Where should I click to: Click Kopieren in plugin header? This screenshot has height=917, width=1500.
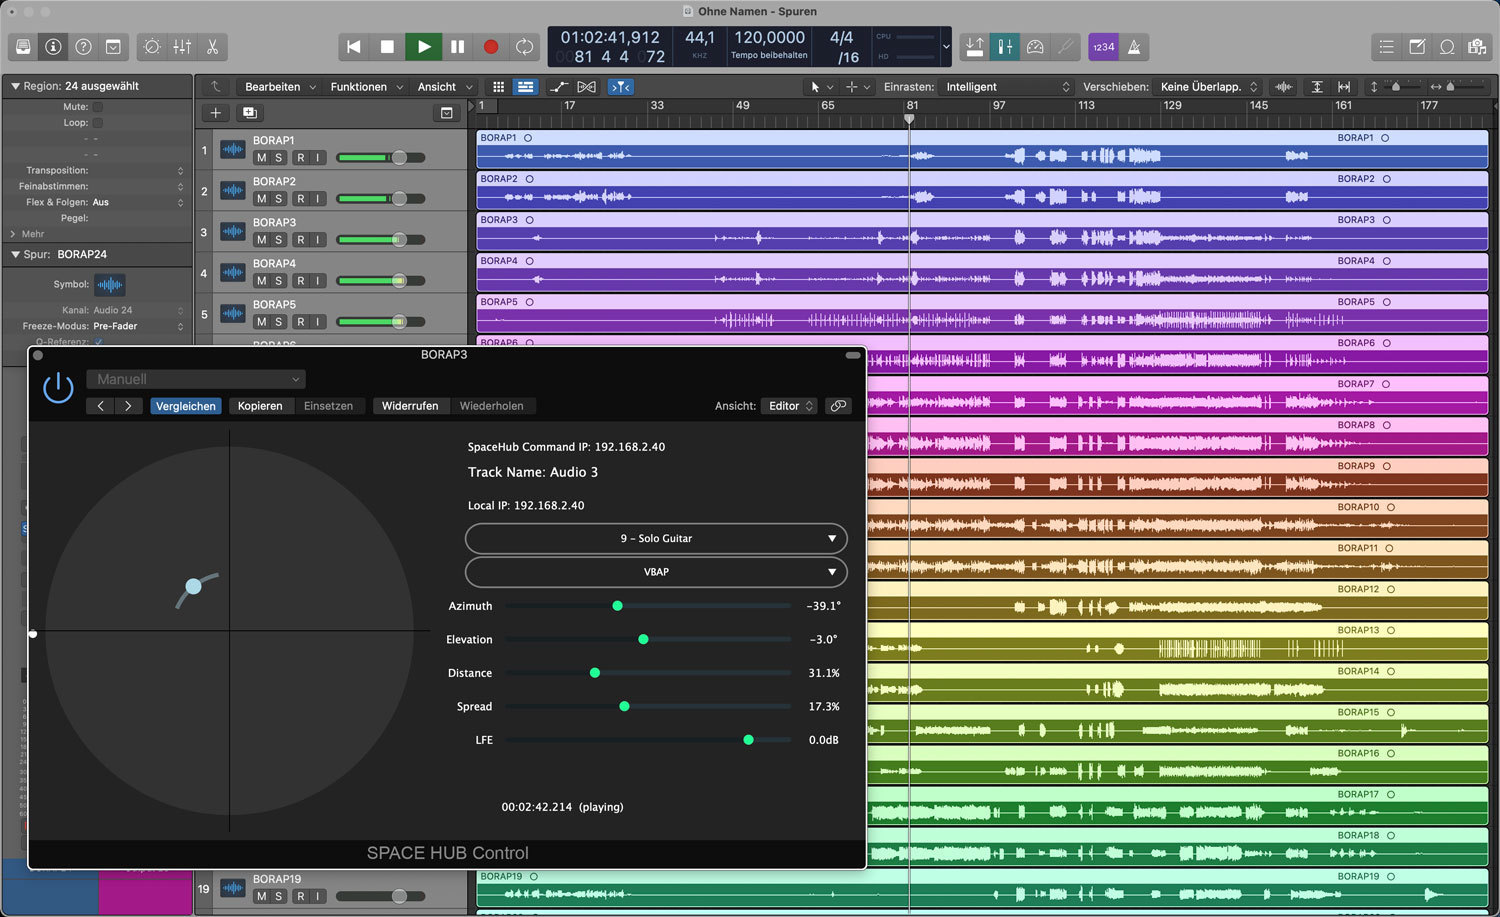tap(260, 406)
